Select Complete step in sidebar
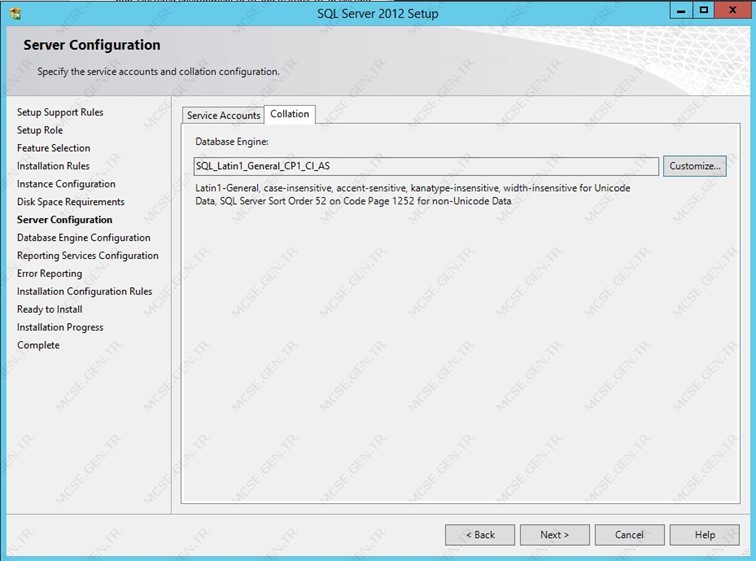Screen dimensions: 756x561 point(39,345)
